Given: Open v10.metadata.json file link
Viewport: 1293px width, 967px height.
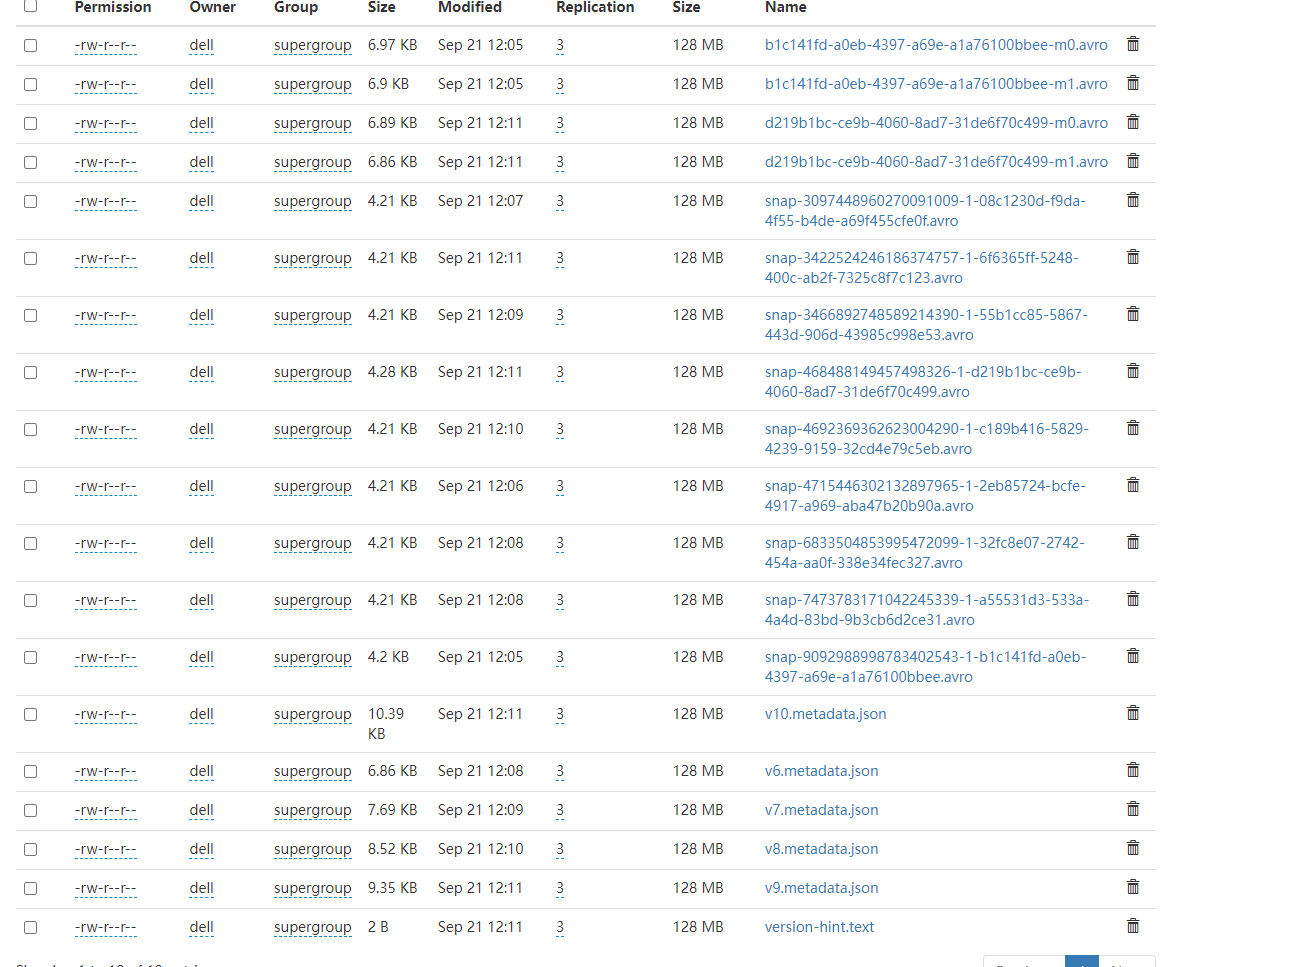Looking at the screenshot, I should 825,714.
